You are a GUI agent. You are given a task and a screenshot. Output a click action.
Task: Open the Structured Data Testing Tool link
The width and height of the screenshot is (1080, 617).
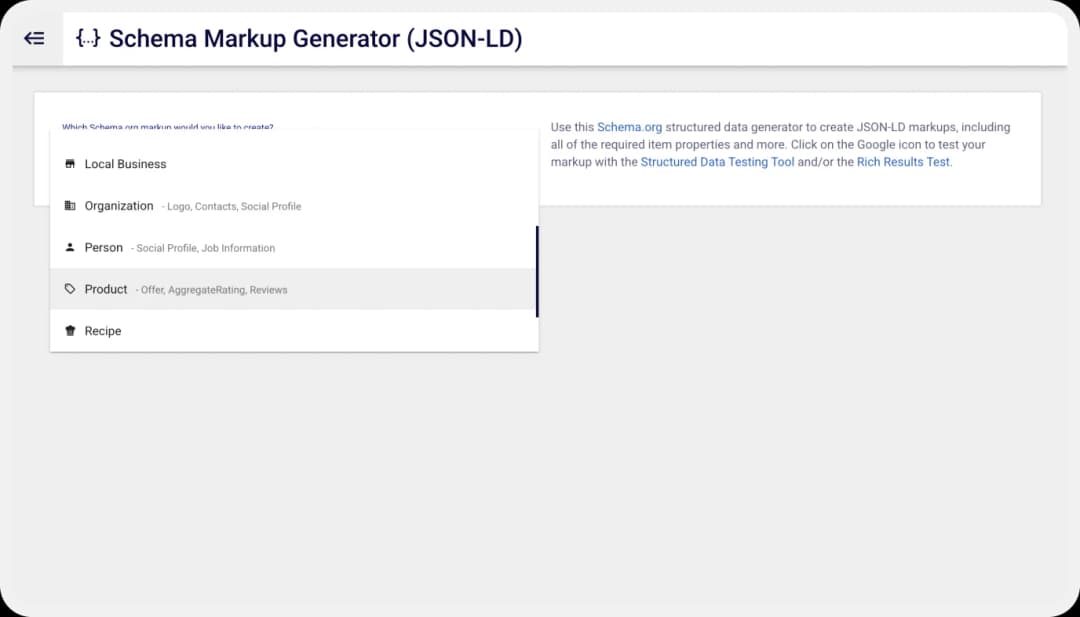tap(717, 162)
